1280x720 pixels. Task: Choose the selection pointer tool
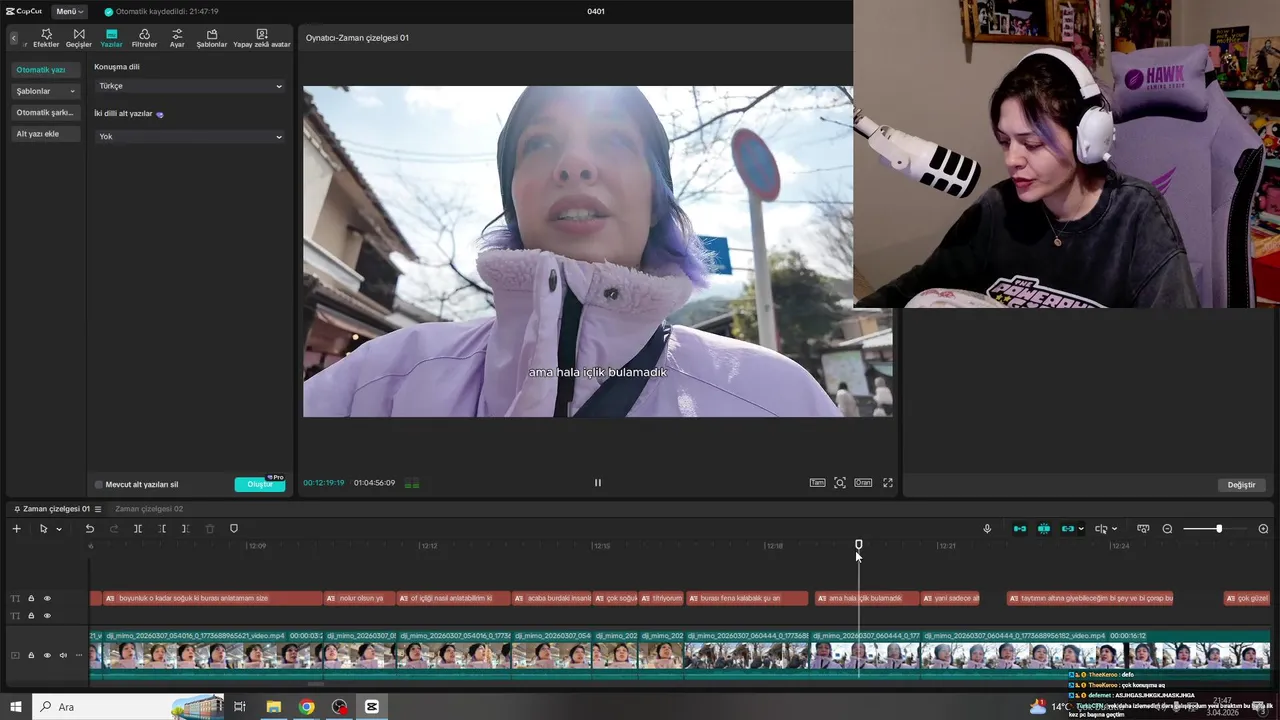click(43, 528)
